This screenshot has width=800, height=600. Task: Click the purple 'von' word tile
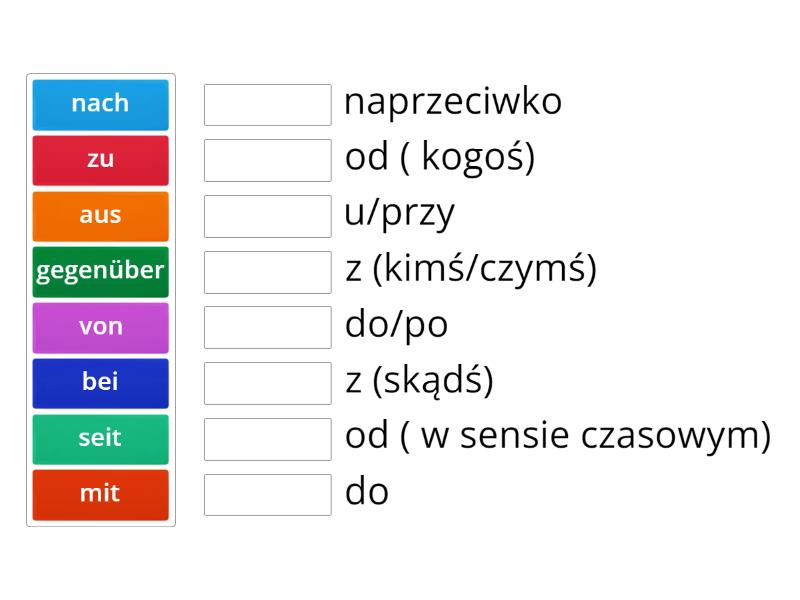point(100,327)
